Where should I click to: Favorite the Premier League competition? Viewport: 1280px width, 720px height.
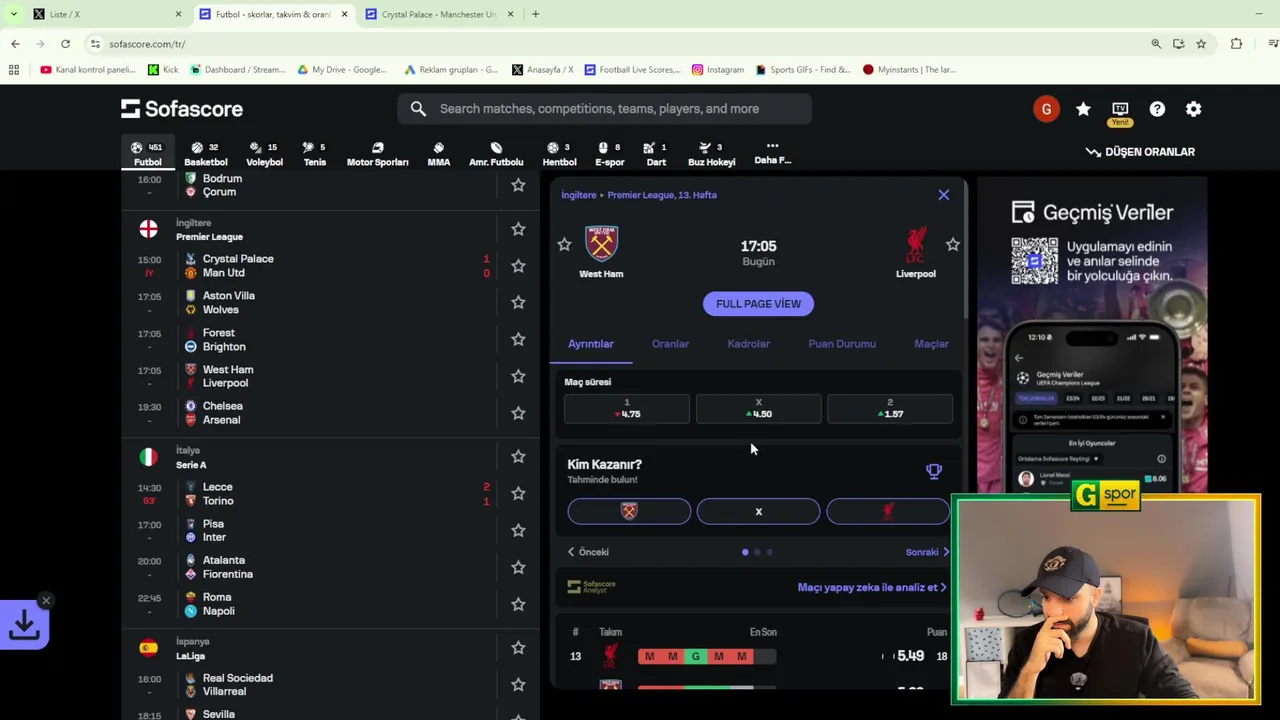518,229
